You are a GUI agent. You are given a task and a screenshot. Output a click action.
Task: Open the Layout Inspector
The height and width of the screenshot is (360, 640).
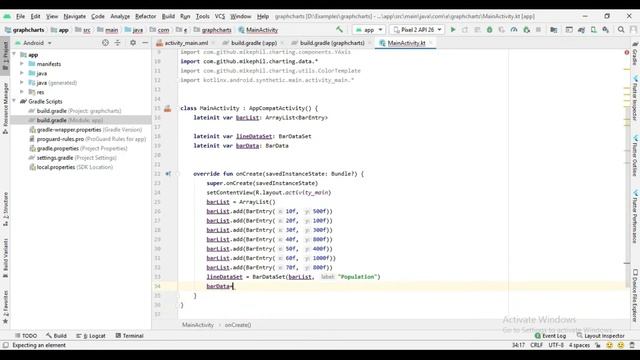(x=600, y=336)
